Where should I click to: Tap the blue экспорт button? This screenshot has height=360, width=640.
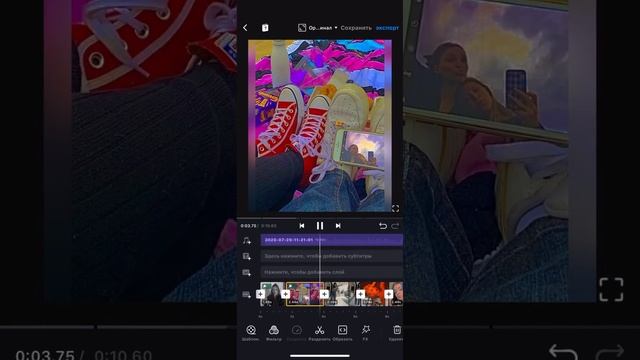coord(387,28)
